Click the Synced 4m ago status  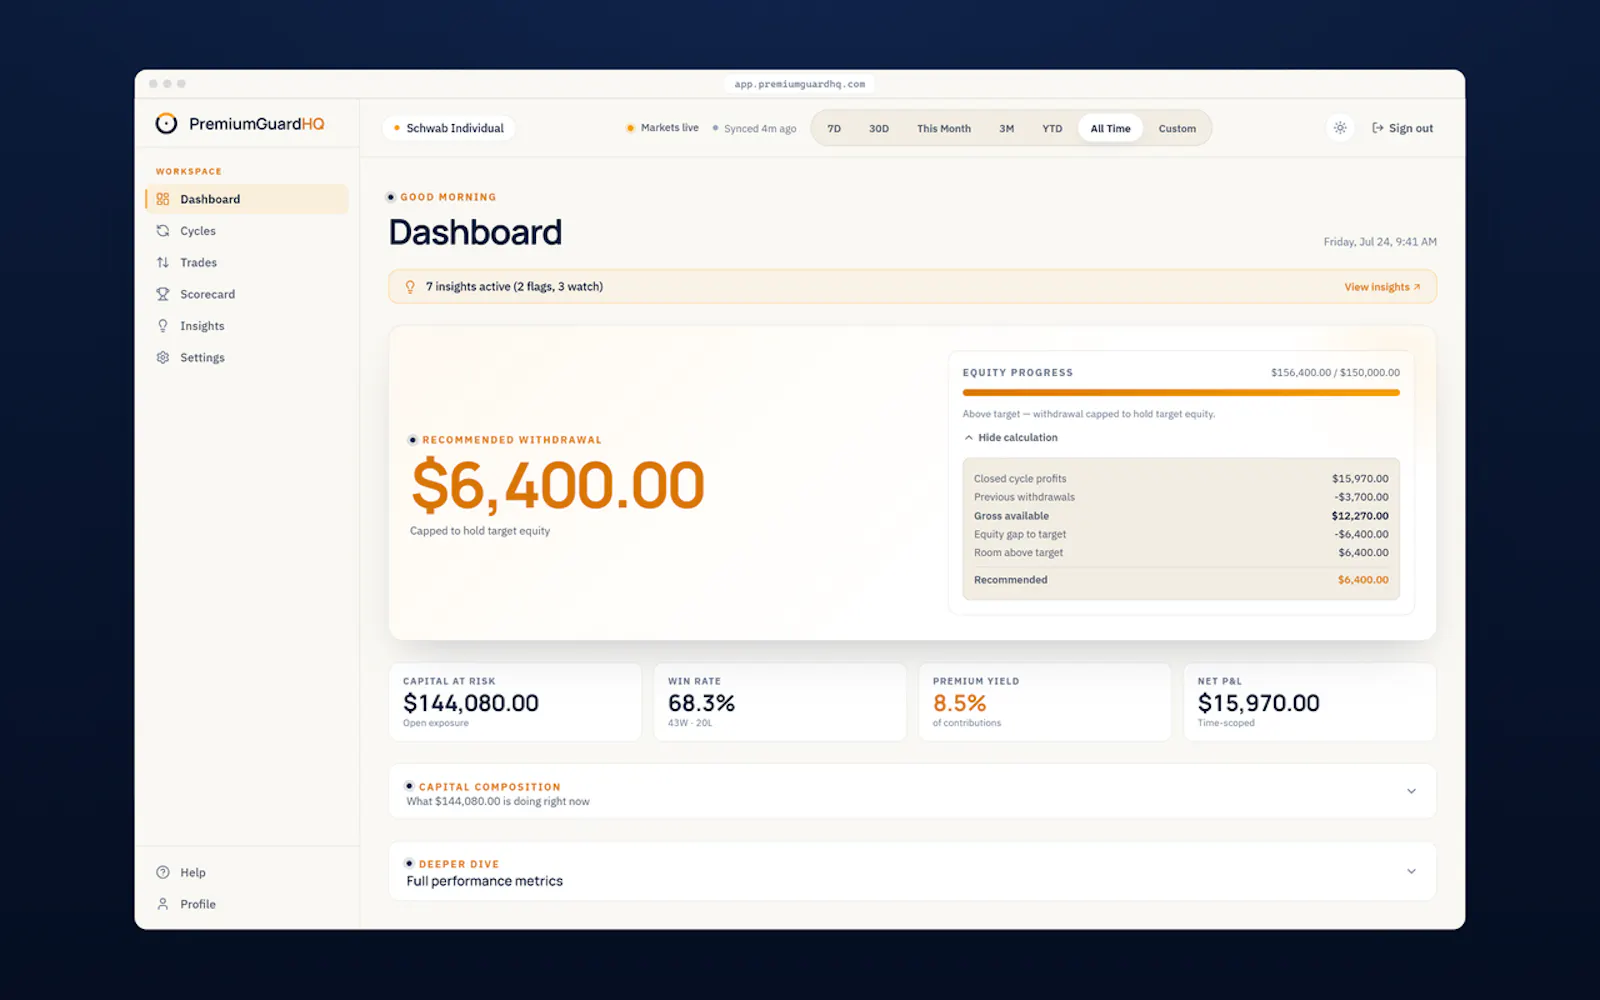(754, 128)
